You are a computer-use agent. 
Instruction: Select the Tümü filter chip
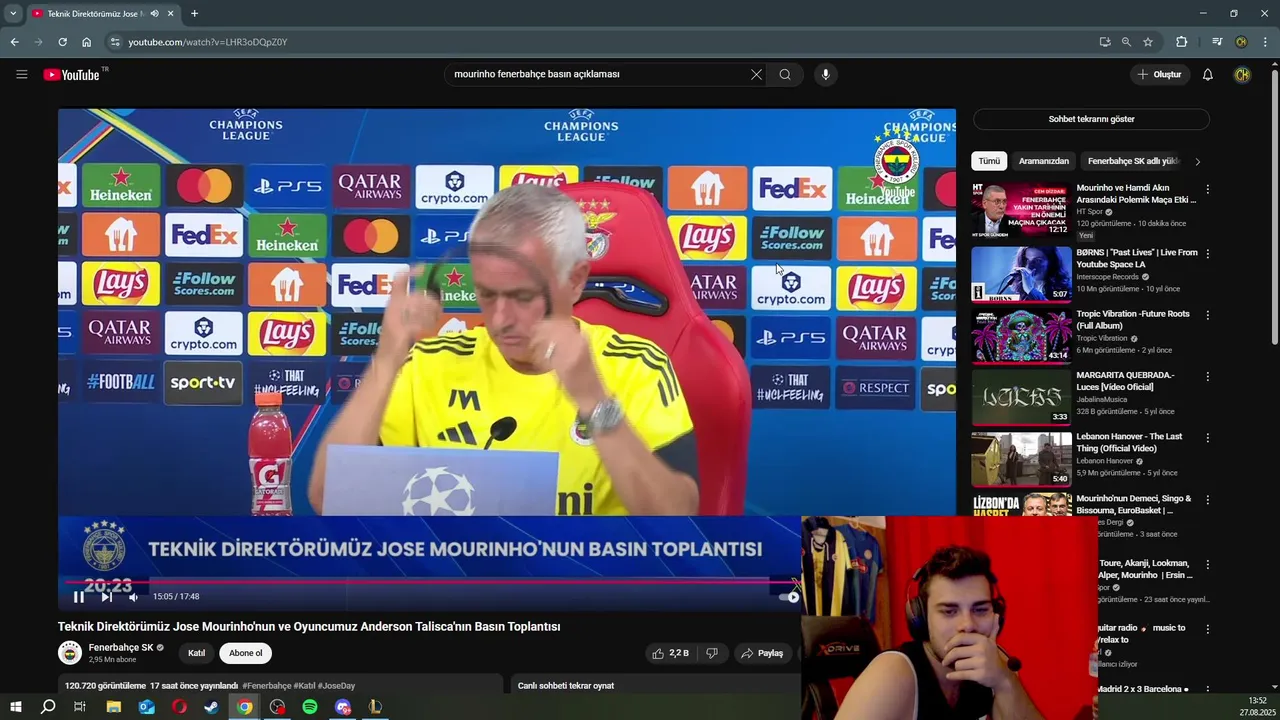tap(989, 161)
